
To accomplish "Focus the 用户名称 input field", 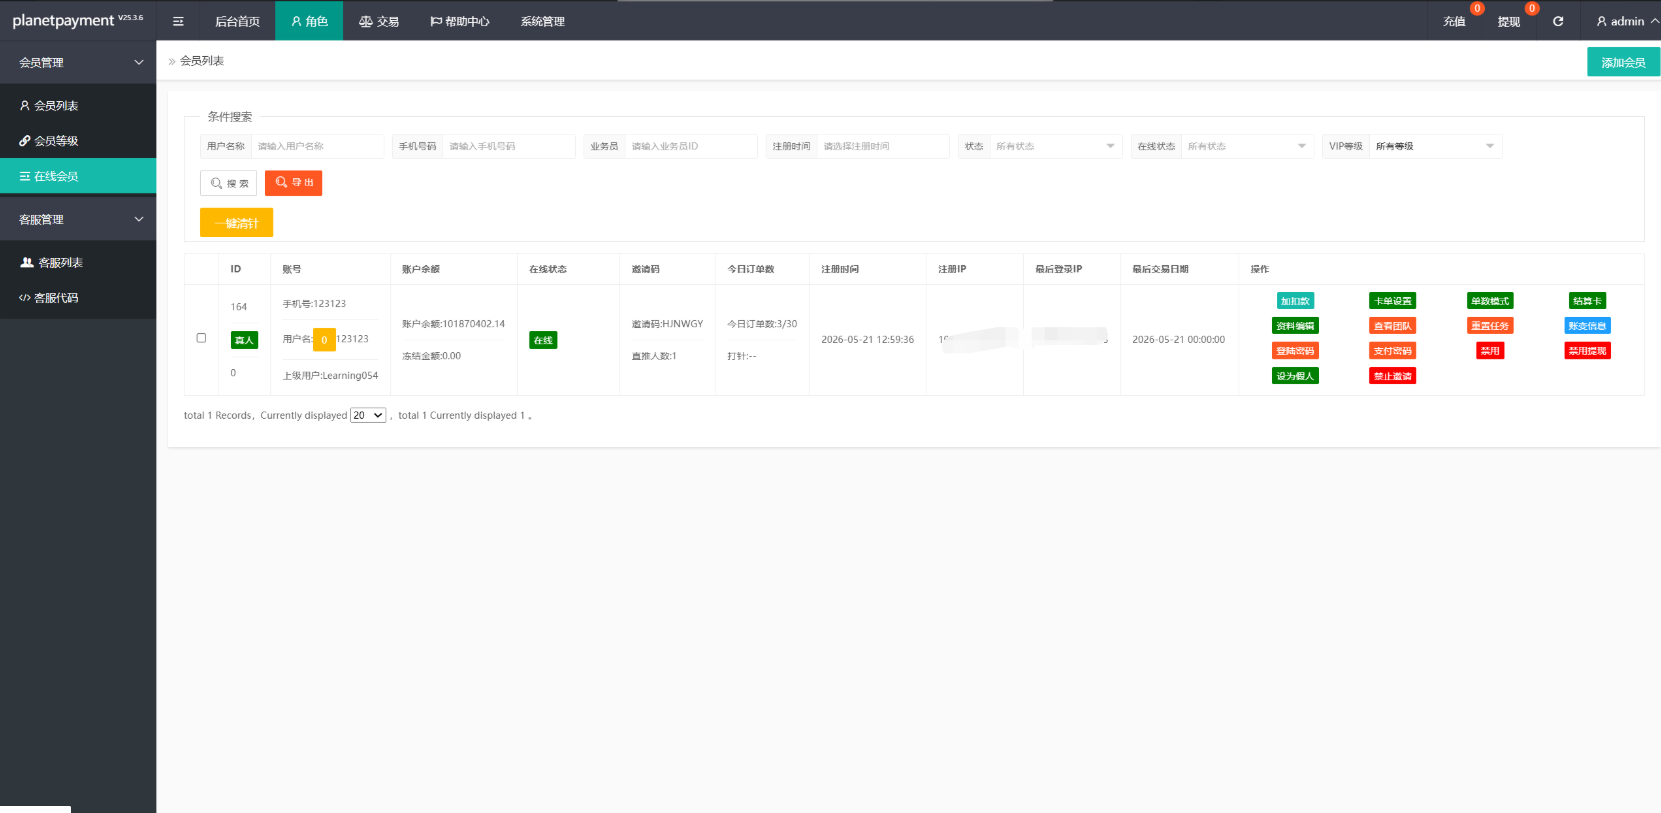I will click(317, 146).
